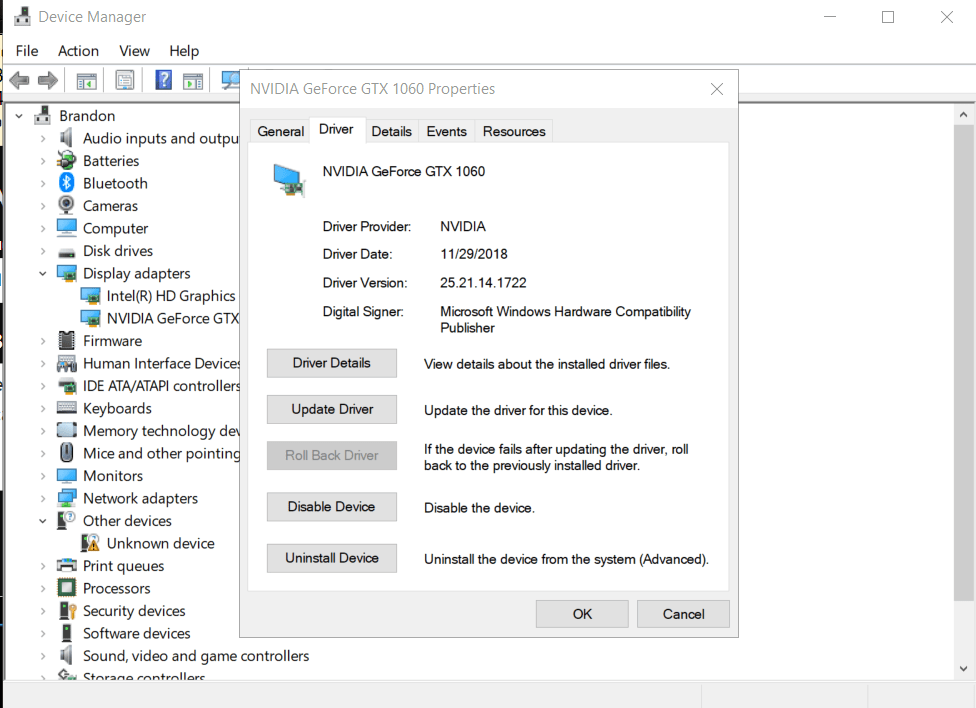Click the scrollbar down arrow in Device Manager
976x708 pixels.
[964, 669]
